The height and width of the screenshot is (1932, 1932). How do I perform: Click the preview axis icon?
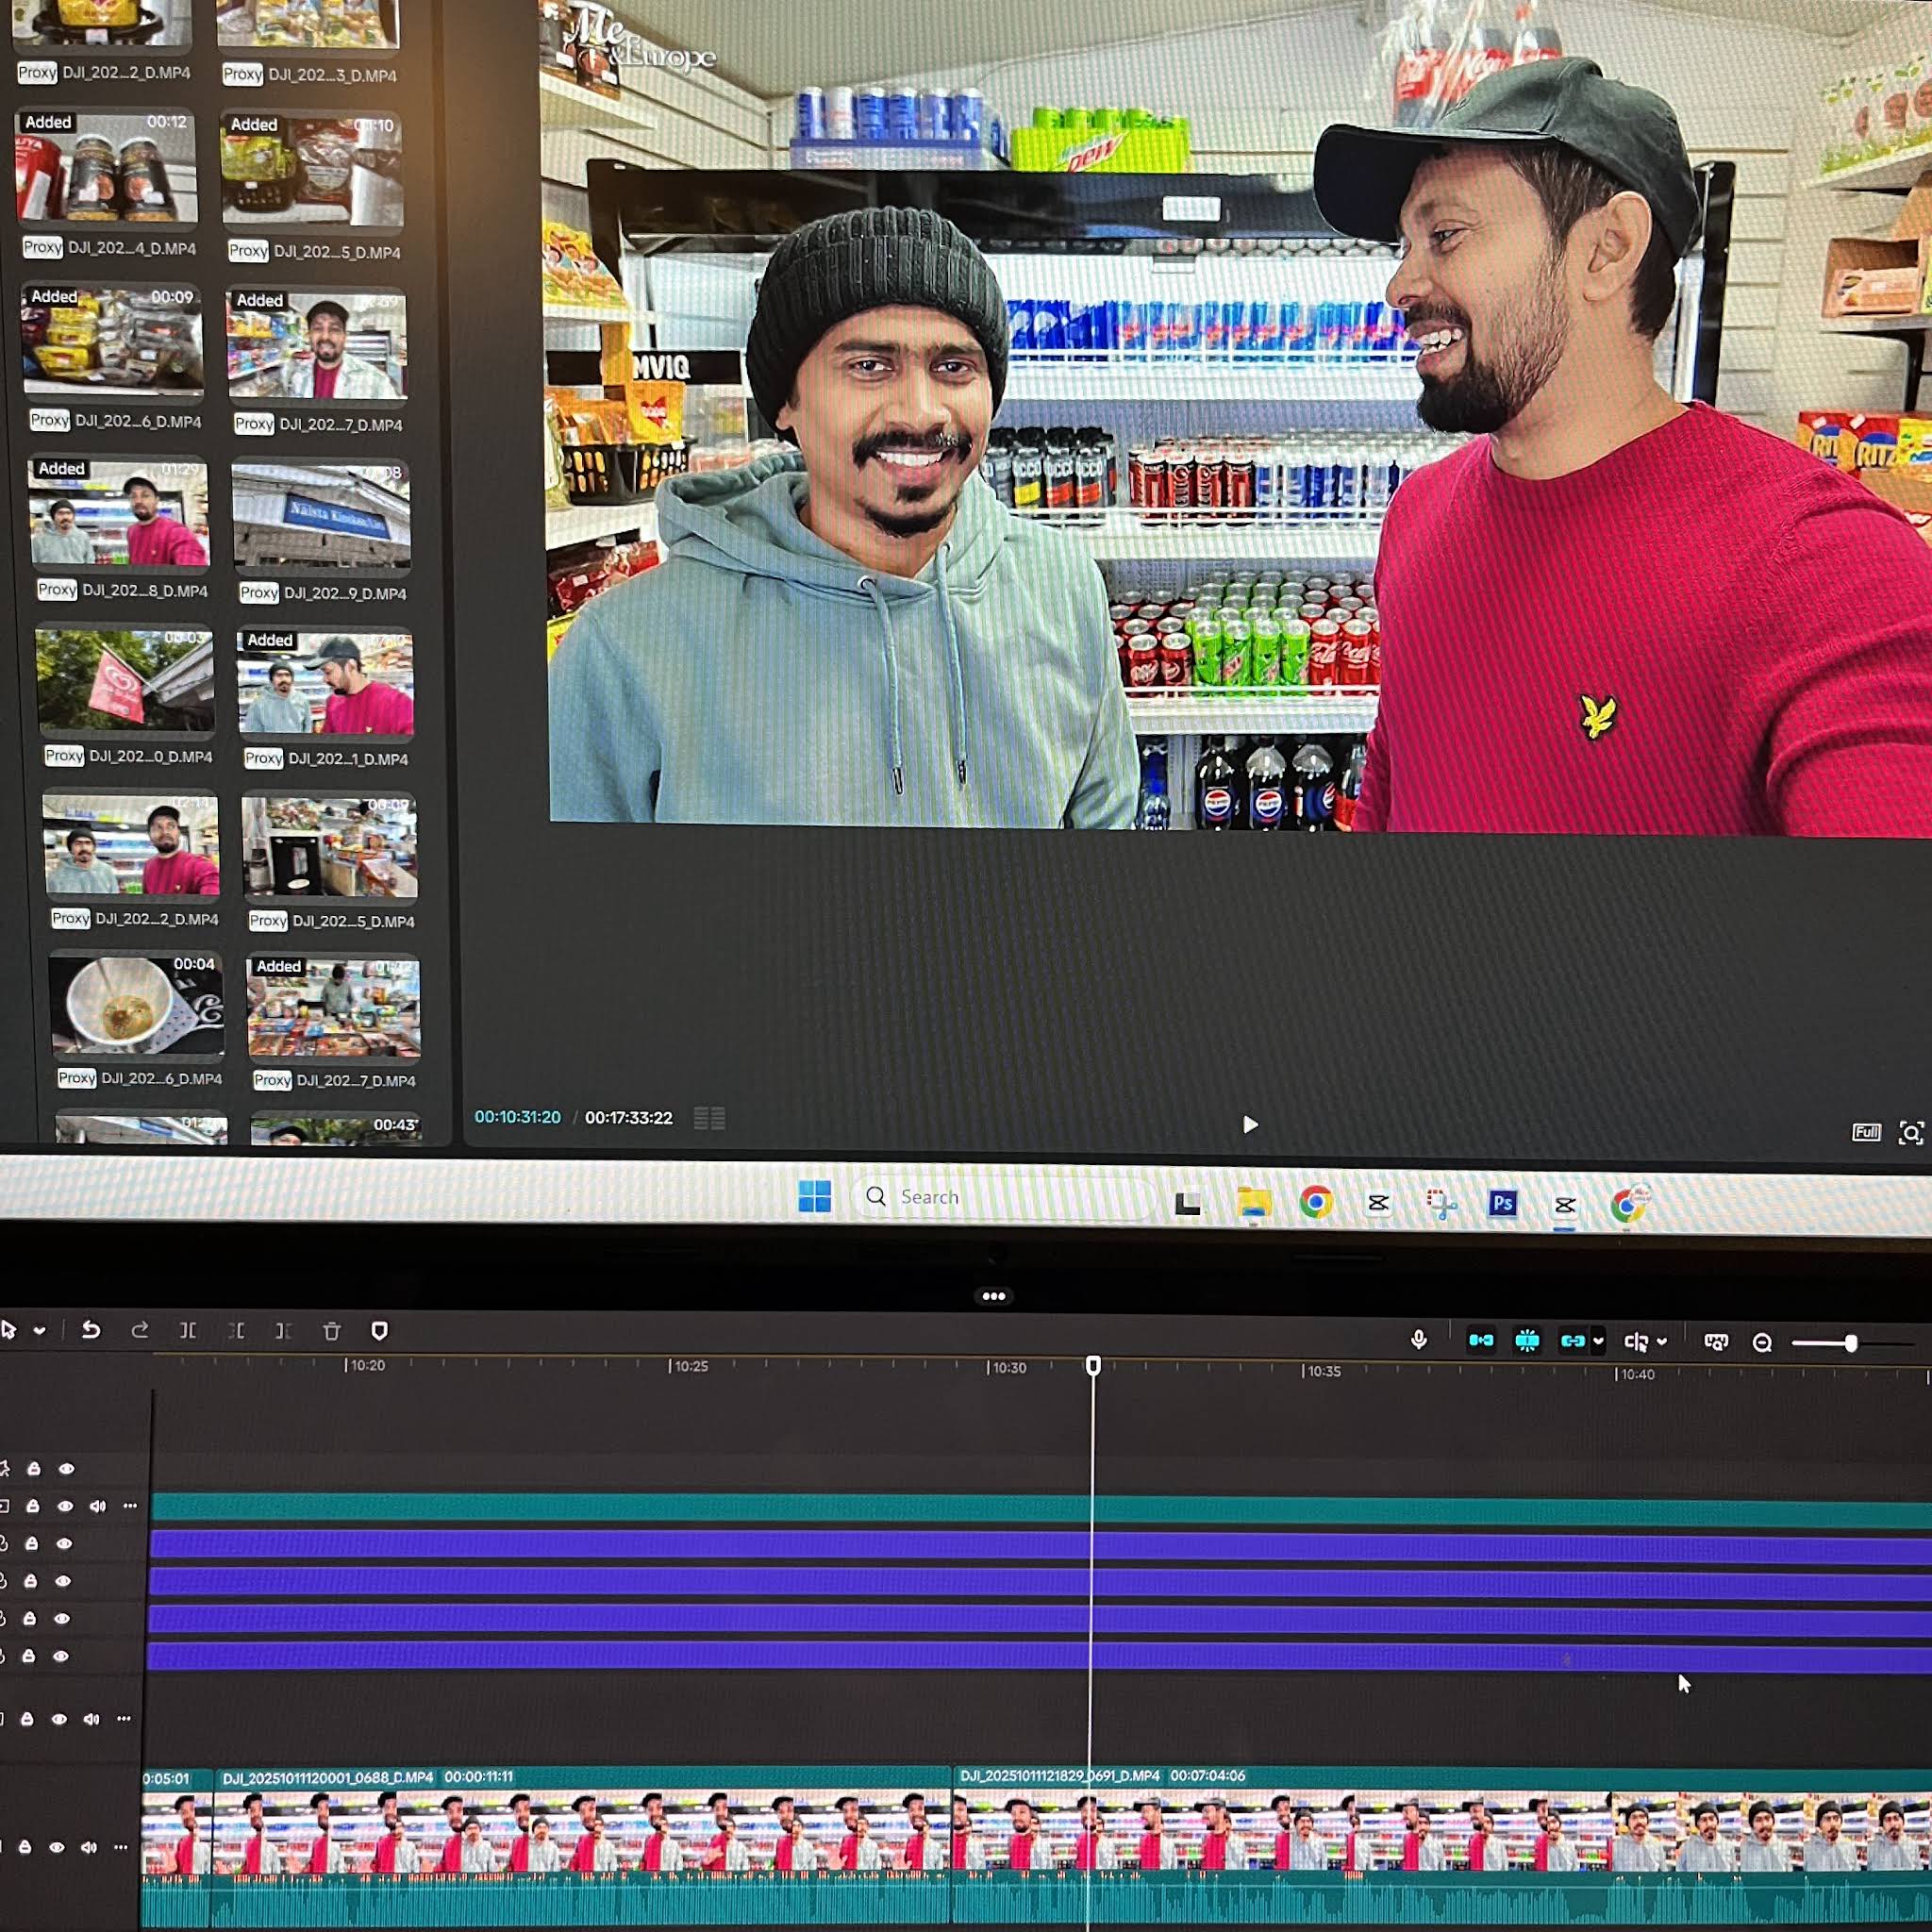pyautogui.click(x=1636, y=1342)
